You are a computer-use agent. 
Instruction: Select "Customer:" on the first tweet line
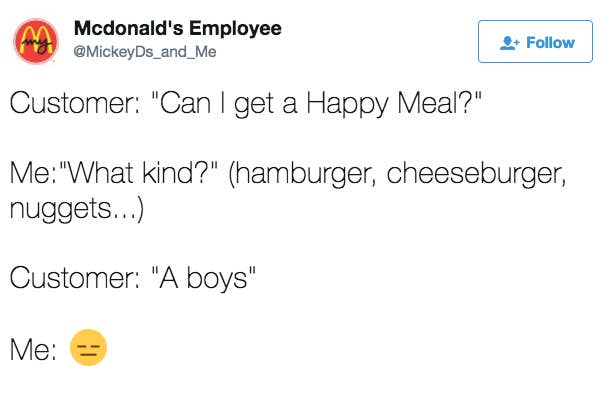pos(75,104)
